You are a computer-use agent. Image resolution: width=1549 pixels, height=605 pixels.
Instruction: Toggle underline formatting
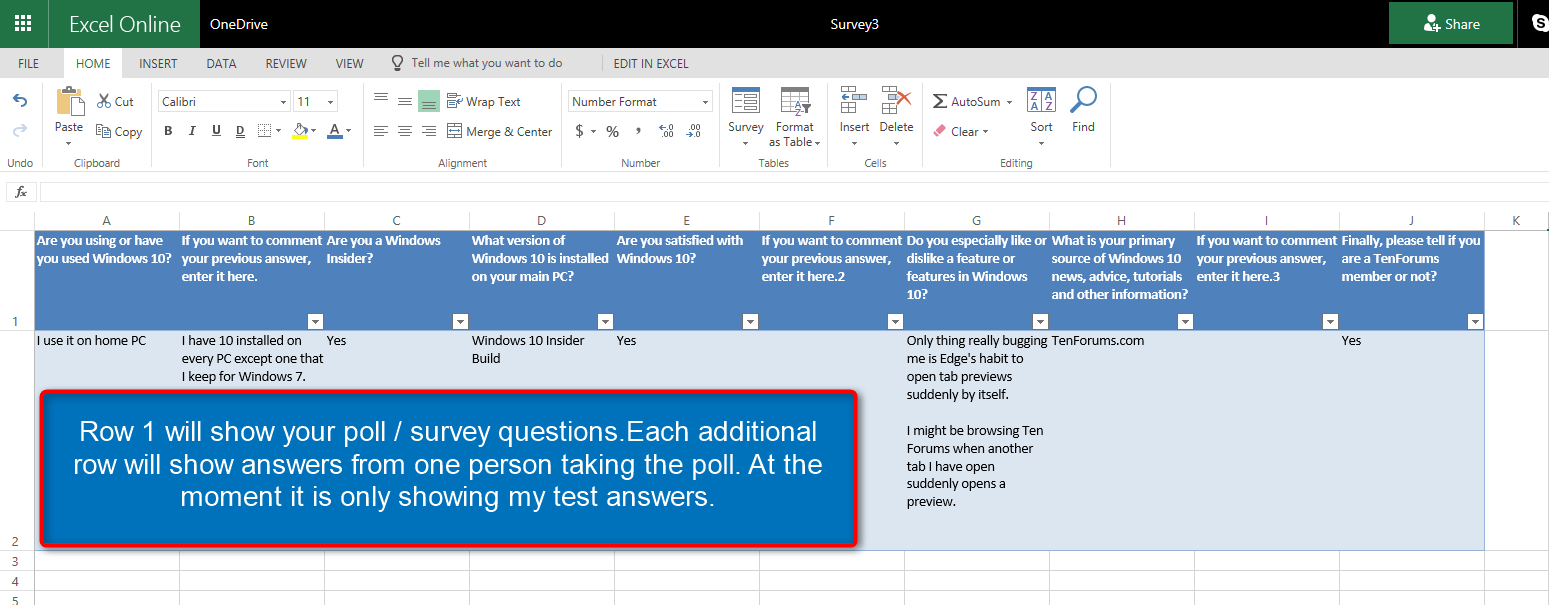tap(215, 131)
